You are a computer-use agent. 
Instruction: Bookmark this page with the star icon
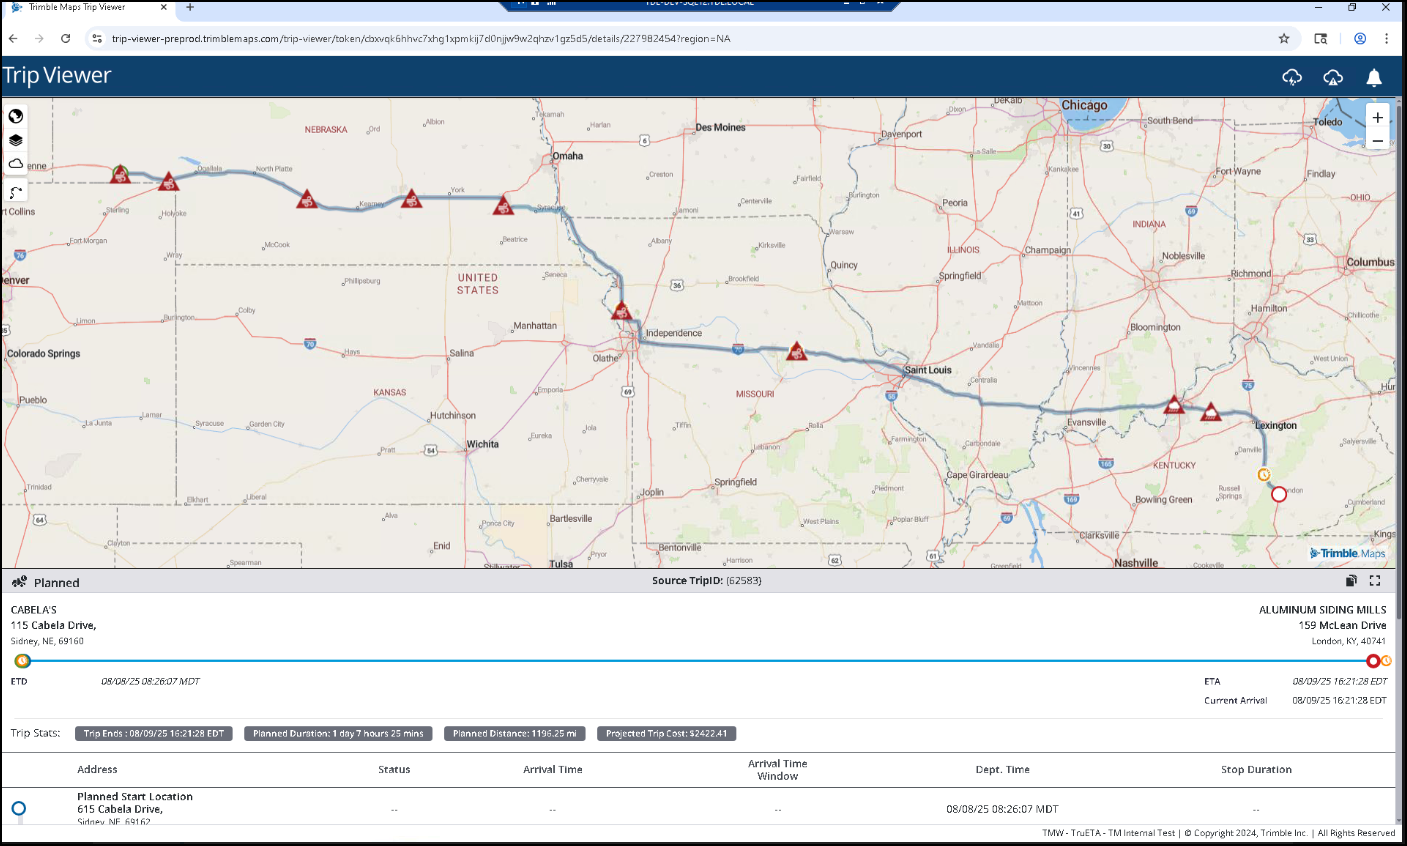click(1284, 39)
